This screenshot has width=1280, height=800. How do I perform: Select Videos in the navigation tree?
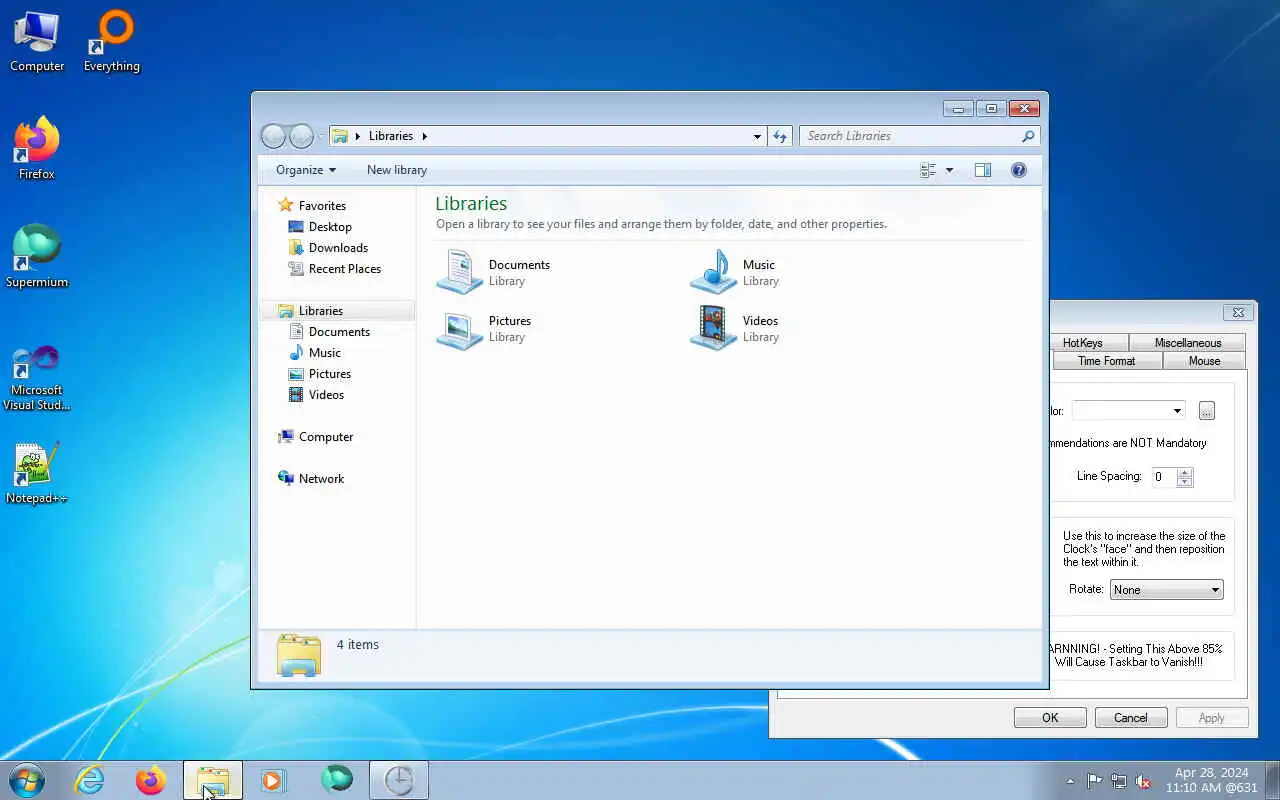click(x=326, y=395)
